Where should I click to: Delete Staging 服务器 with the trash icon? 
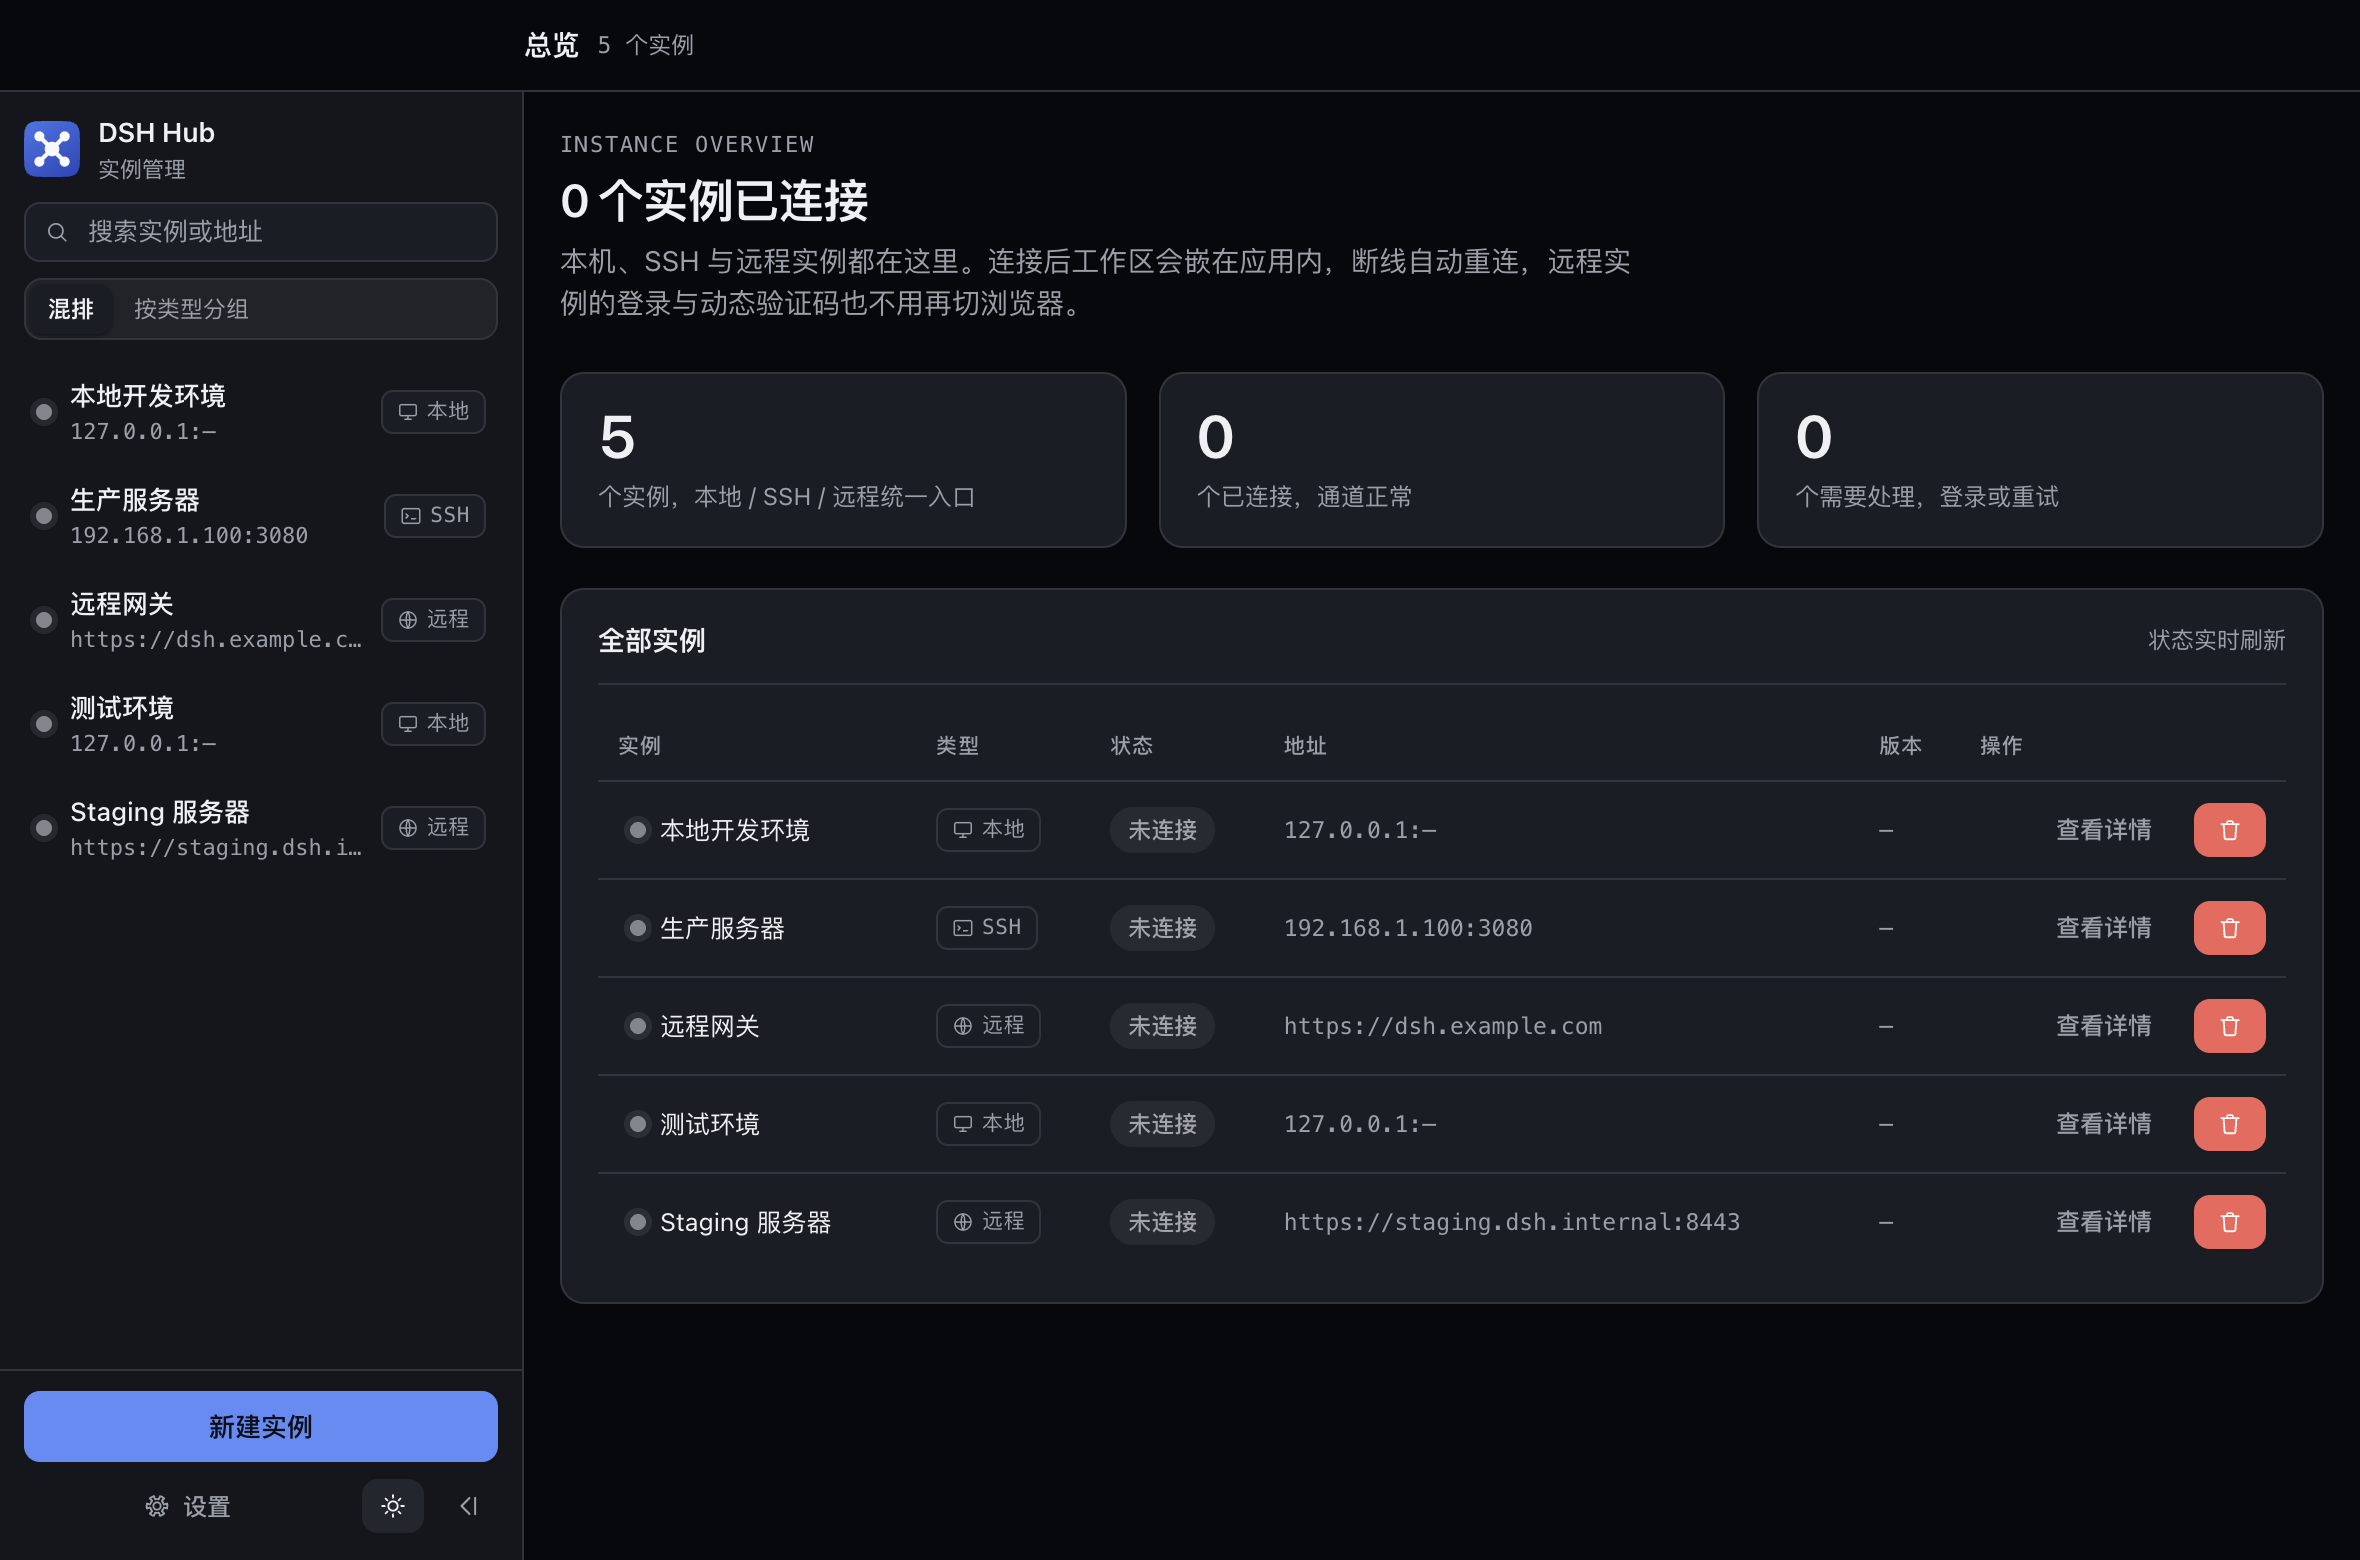pyautogui.click(x=2230, y=1222)
